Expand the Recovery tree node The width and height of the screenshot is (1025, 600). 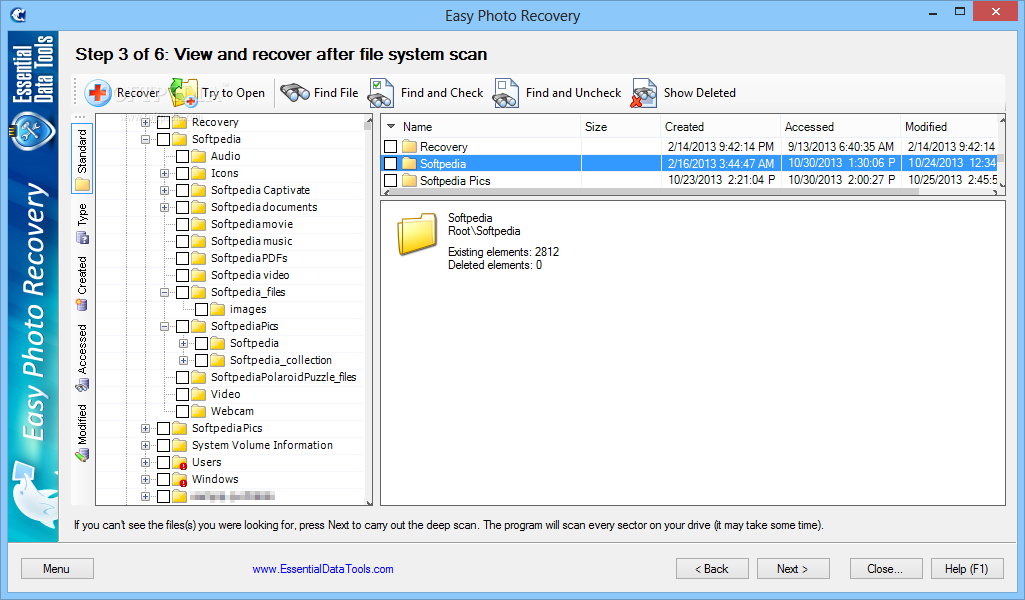pyautogui.click(x=146, y=122)
